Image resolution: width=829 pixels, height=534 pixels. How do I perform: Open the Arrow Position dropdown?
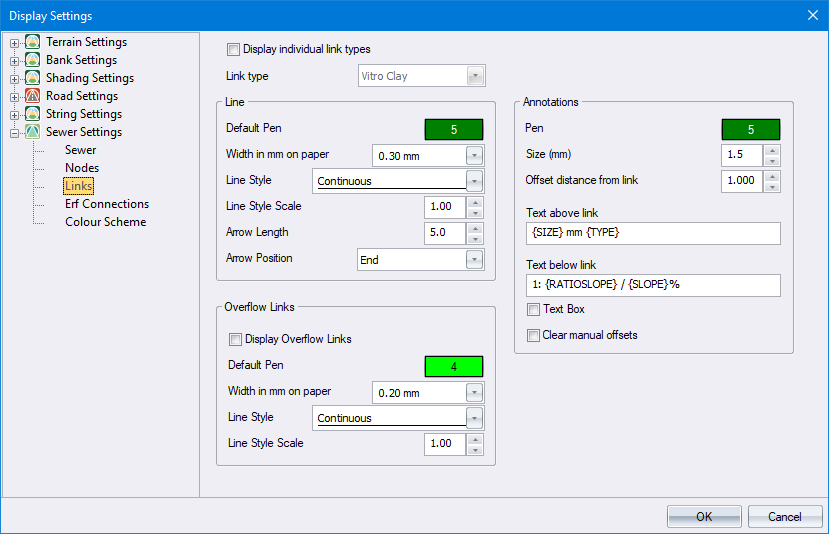[x=474, y=259]
